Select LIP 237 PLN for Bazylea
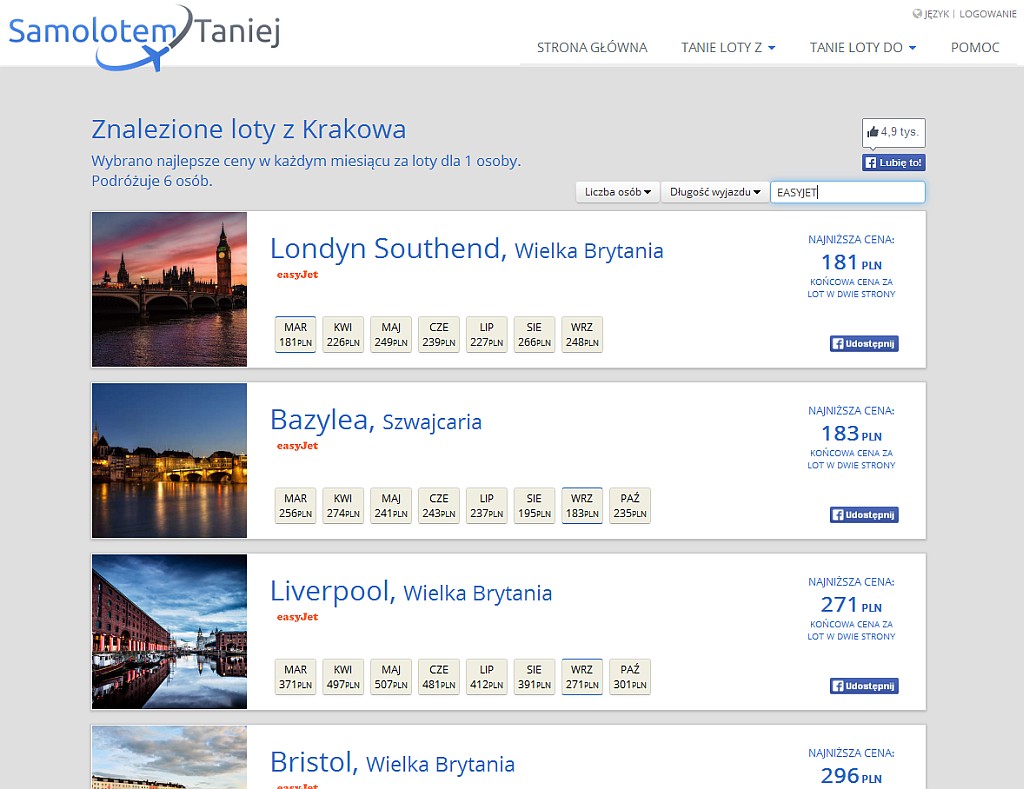1024x789 pixels. pos(487,506)
